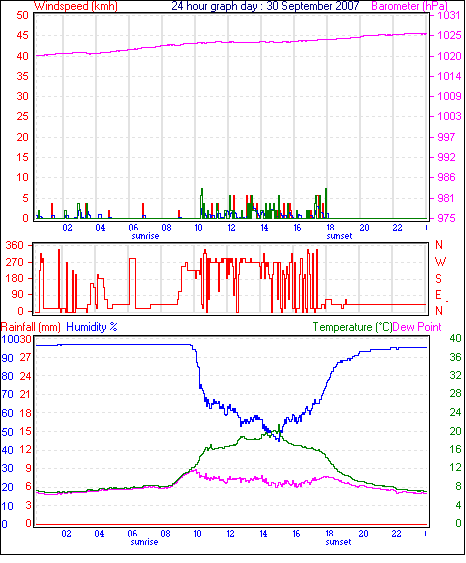The width and height of the screenshot is (466, 563).
Task: Click the 360 wind direction scale value
Action: tap(14, 246)
